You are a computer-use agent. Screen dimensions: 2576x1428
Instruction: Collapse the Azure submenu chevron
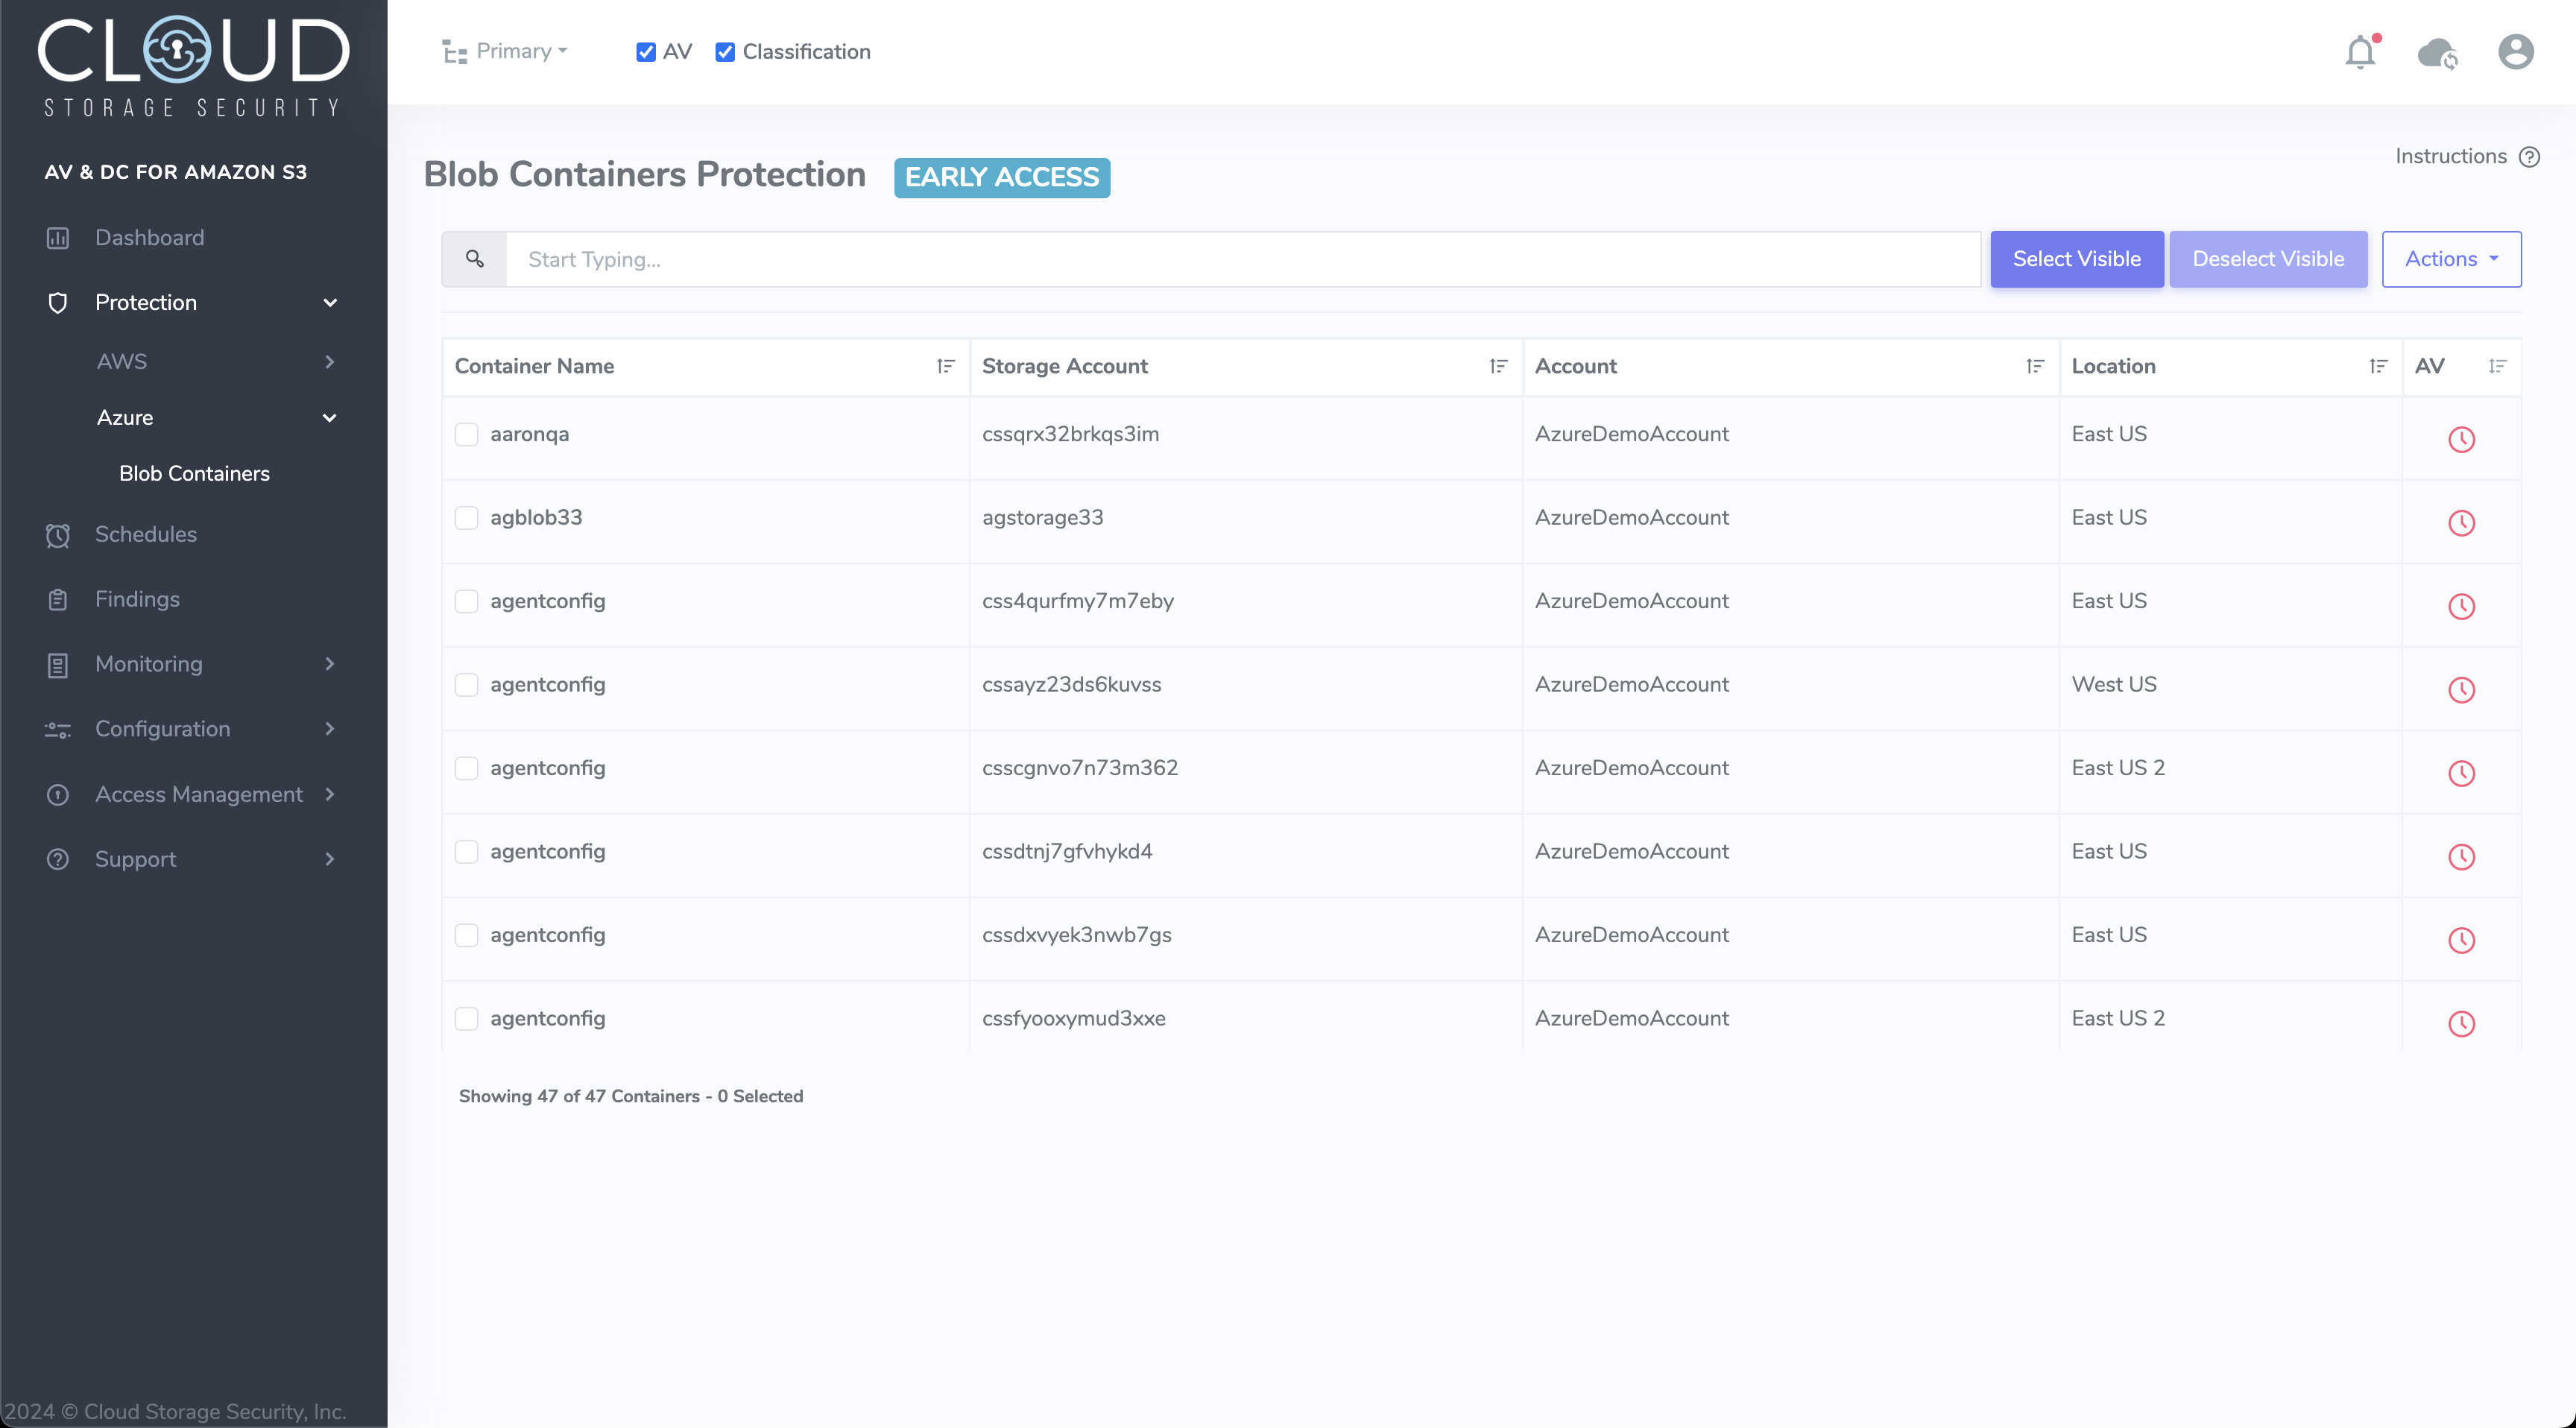(330, 418)
